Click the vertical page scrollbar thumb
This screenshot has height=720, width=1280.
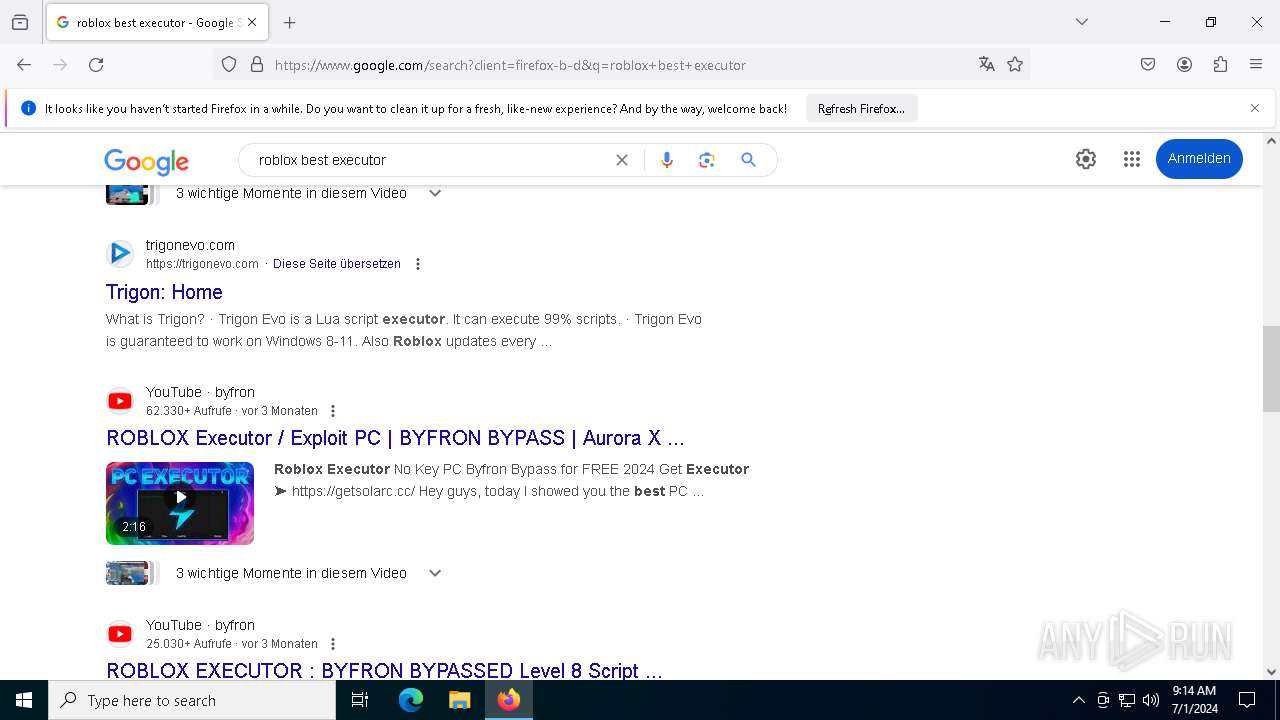tap(1271, 369)
